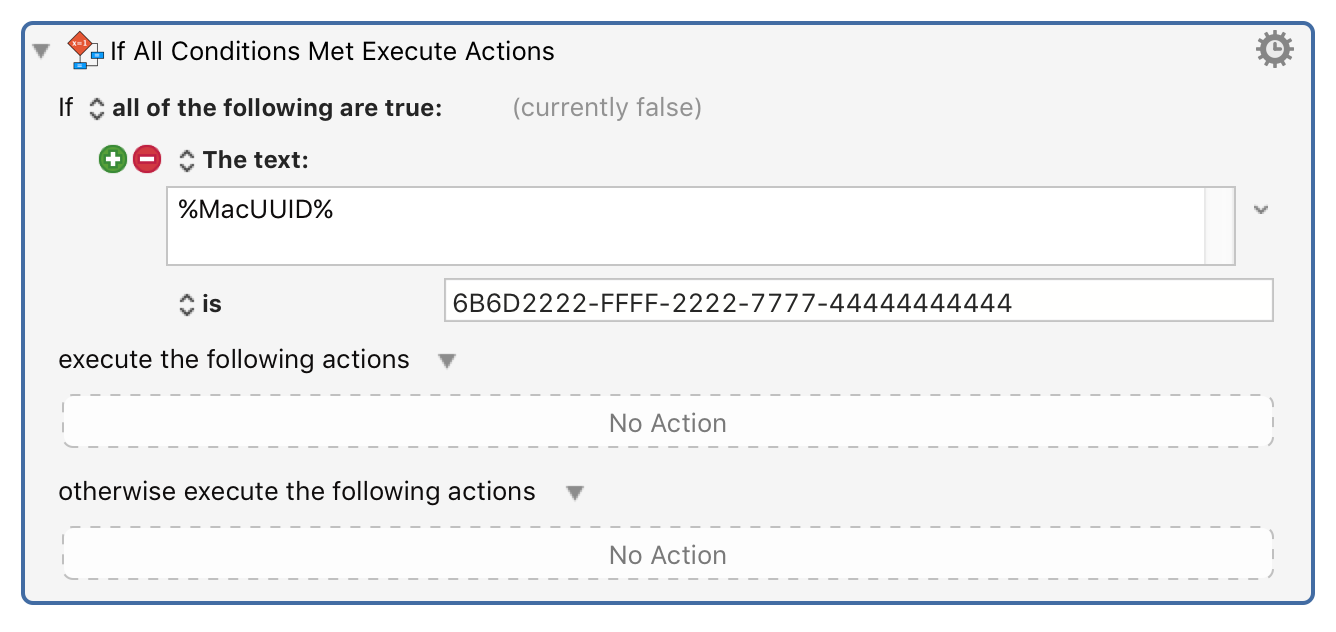1336x632 pixels.
Task: Select the first No Action placeholder
Action: [x=667, y=423]
